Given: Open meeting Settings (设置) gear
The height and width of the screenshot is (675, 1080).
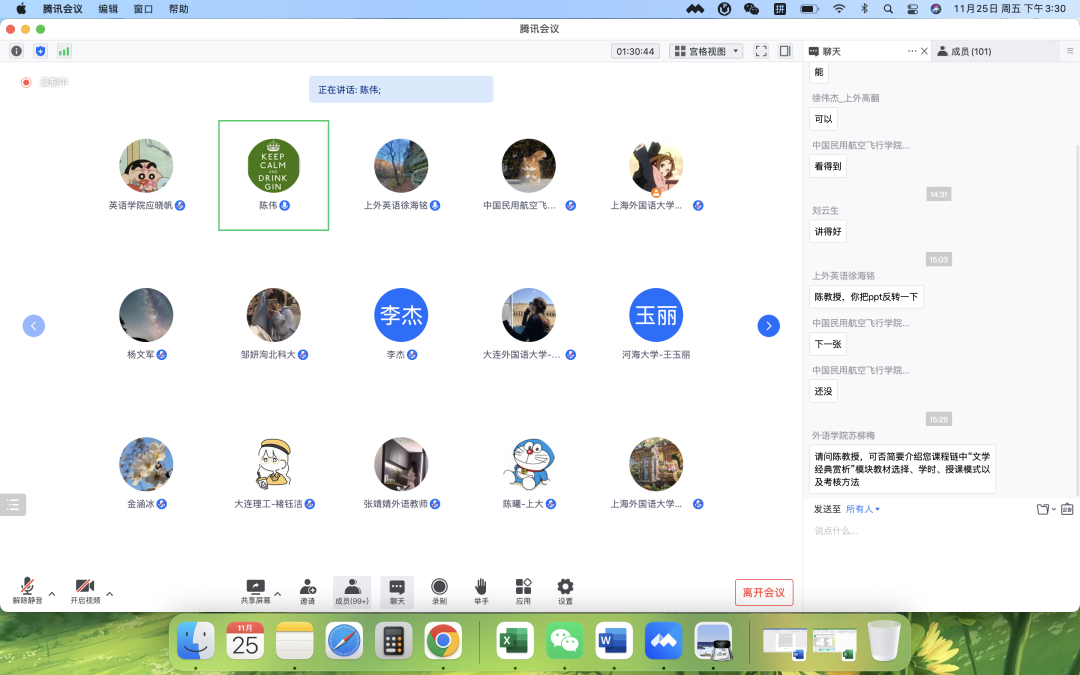Looking at the screenshot, I should pyautogui.click(x=565, y=588).
